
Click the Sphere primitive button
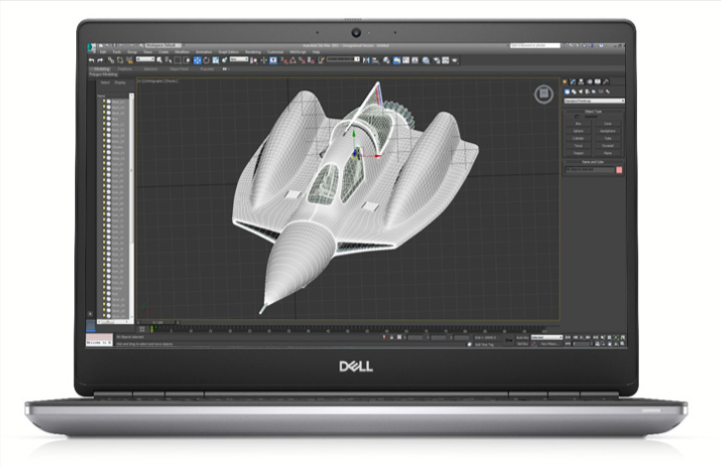(x=578, y=131)
